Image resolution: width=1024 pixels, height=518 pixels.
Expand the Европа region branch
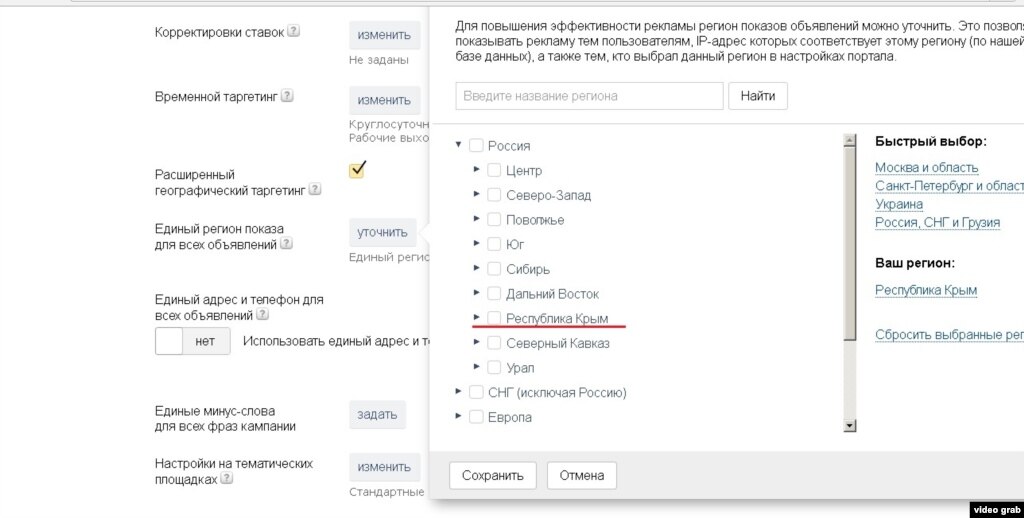point(458,416)
